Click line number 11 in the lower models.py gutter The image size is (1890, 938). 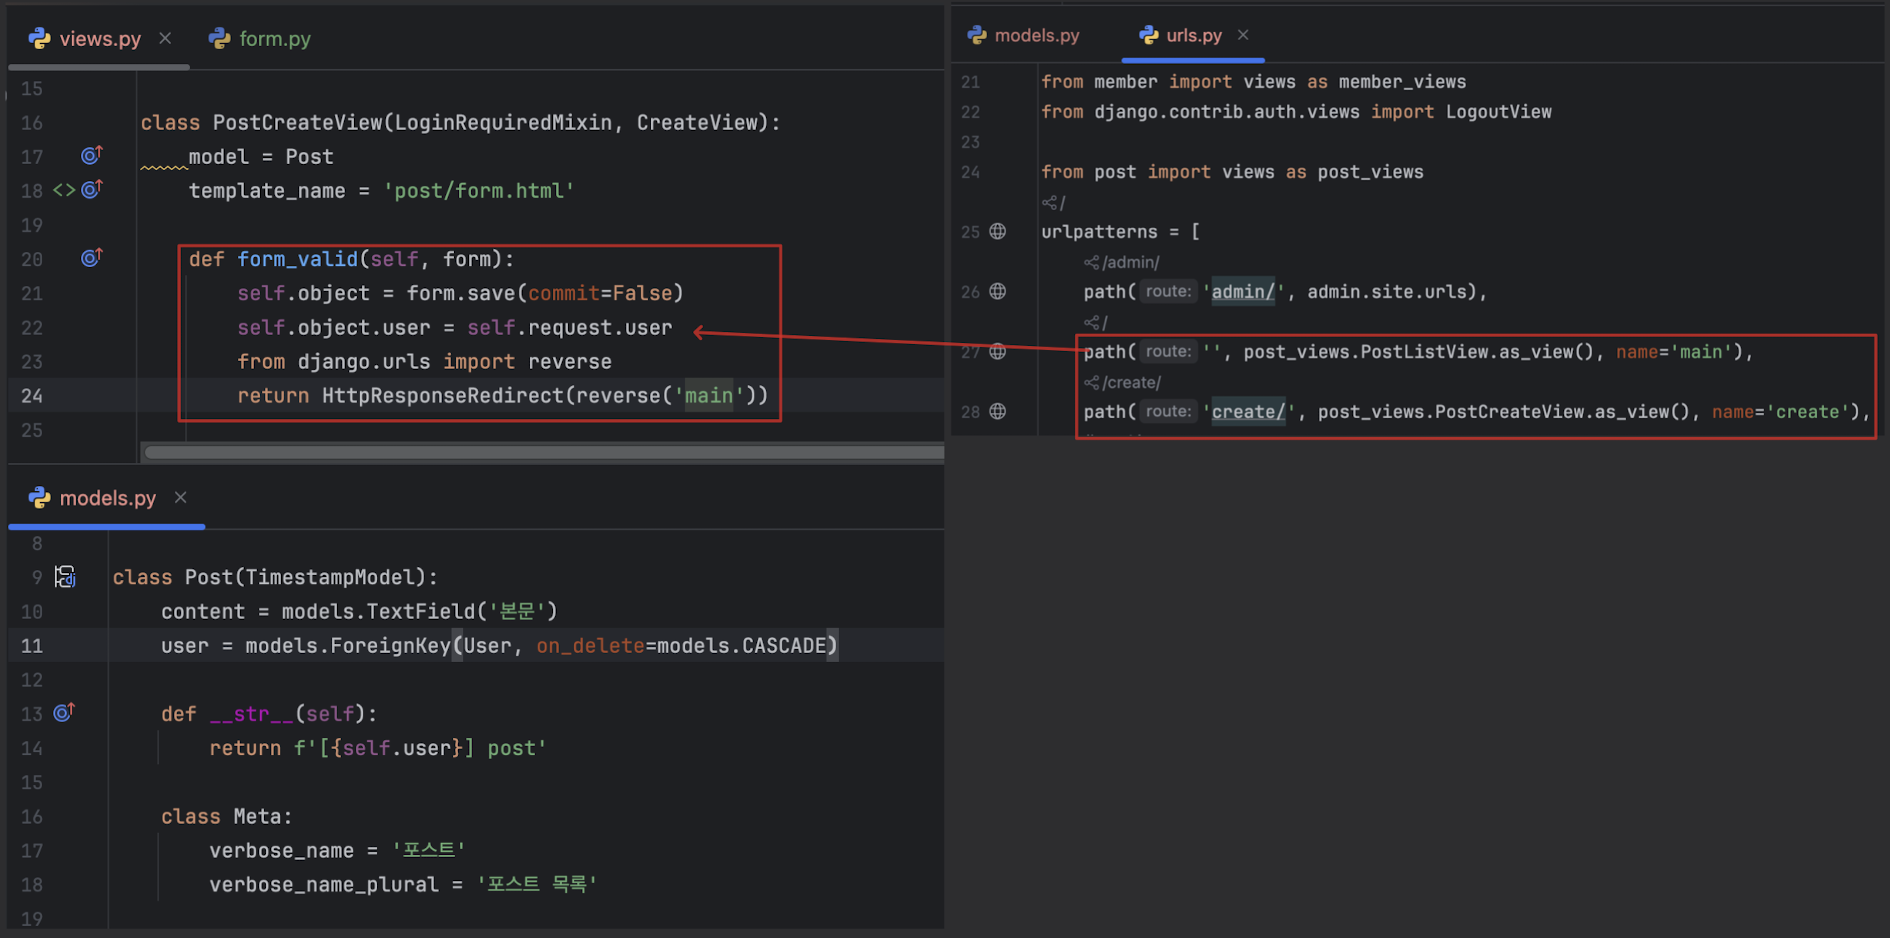tap(32, 646)
